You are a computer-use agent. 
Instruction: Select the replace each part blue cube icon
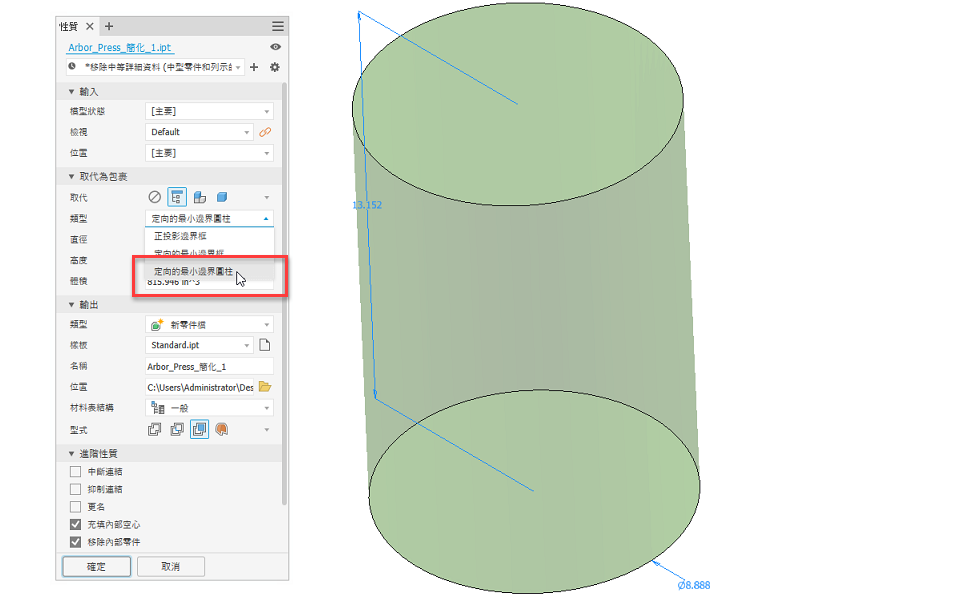tap(222, 197)
